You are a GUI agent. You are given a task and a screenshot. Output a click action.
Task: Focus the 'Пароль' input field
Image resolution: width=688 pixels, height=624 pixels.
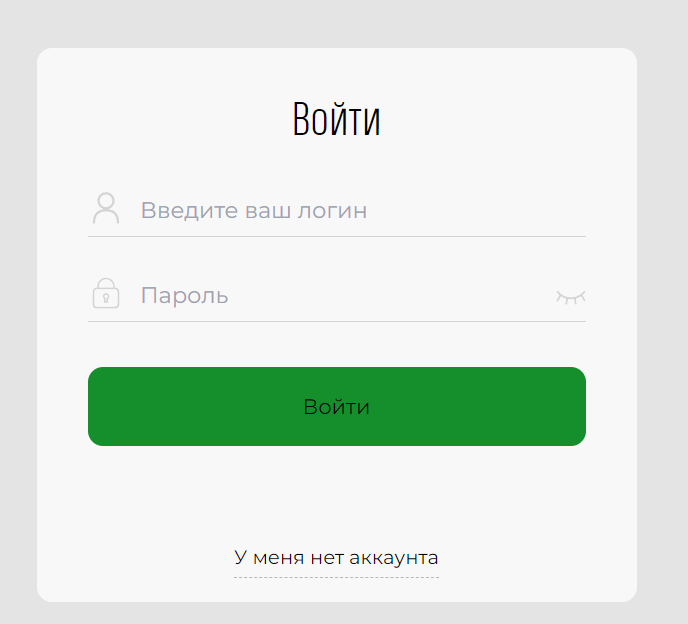tap(337, 295)
